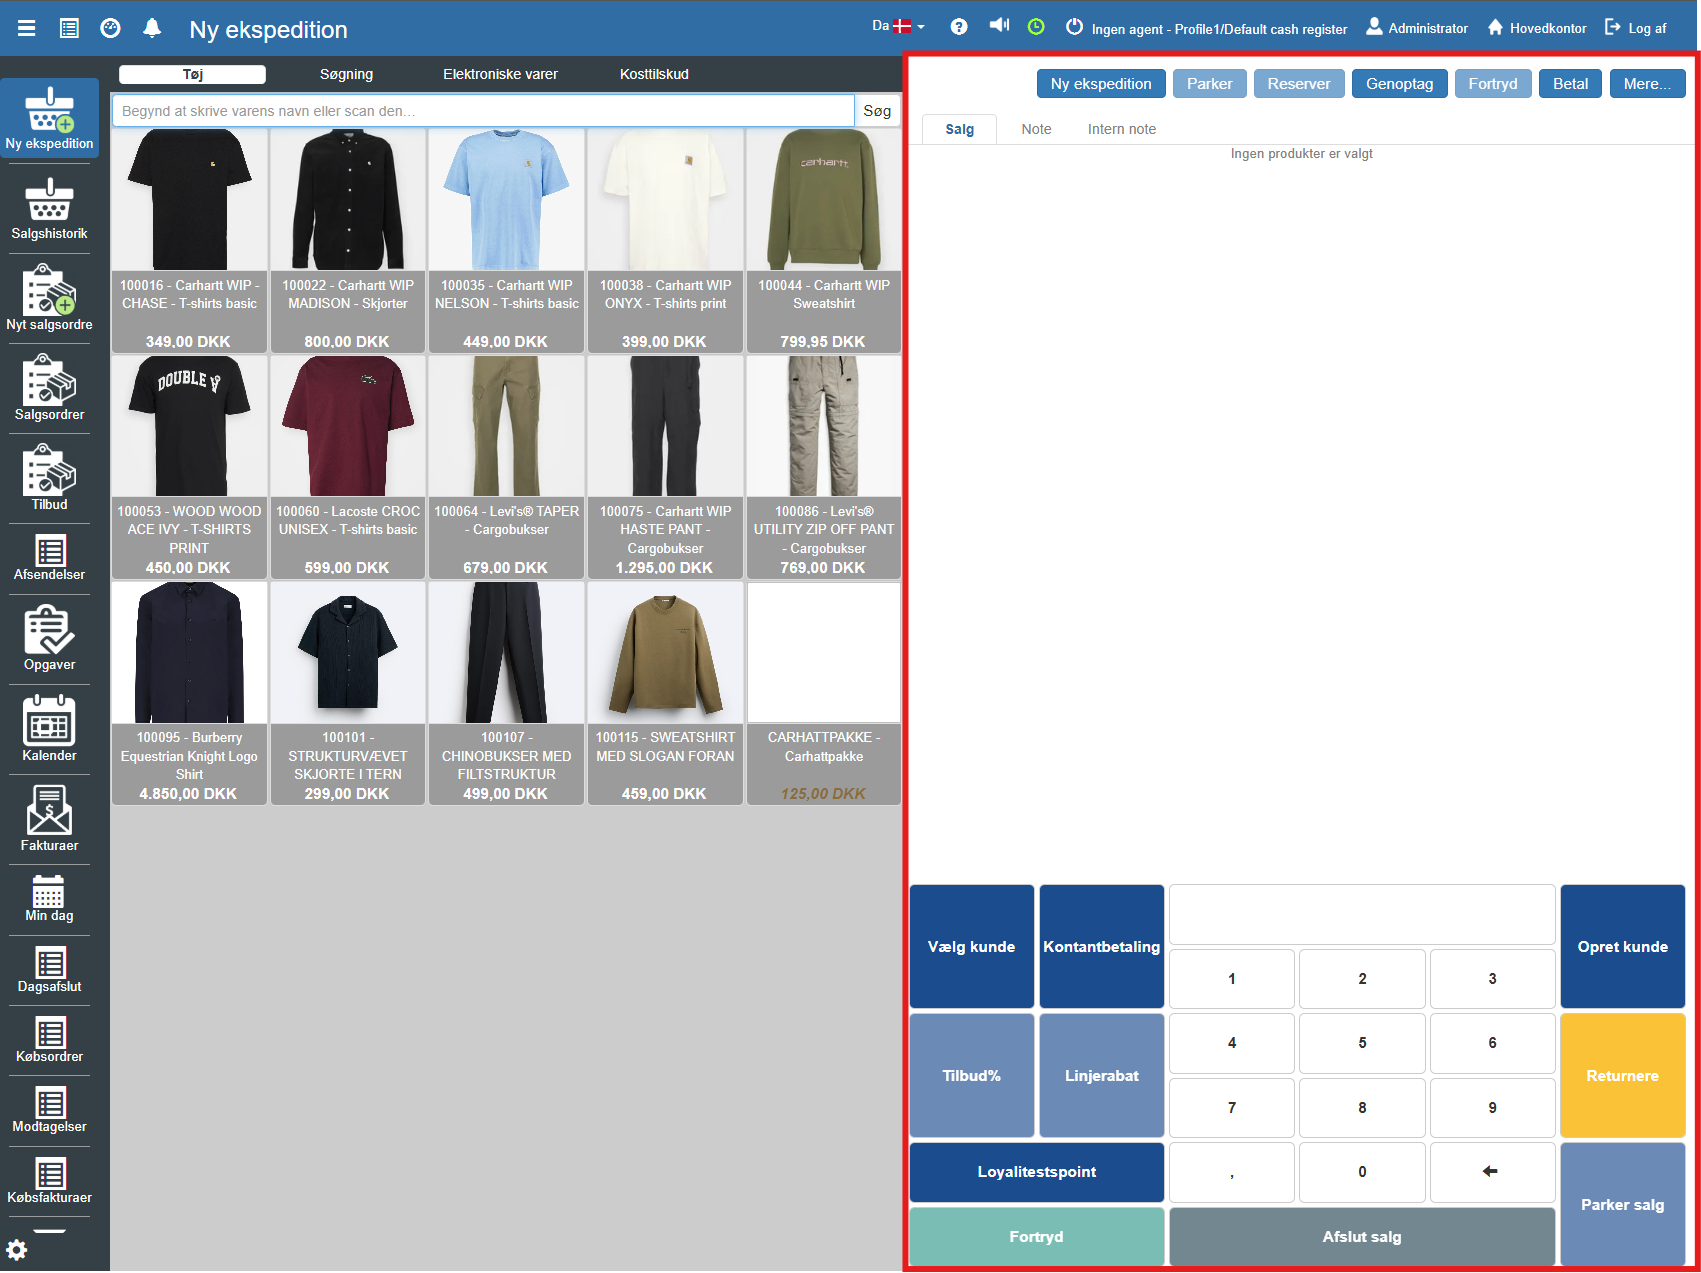Screen dimensions: 1701x1273
Task: Open the Intern note tab
Action: pyautogui.click(x=1122, y=129)
